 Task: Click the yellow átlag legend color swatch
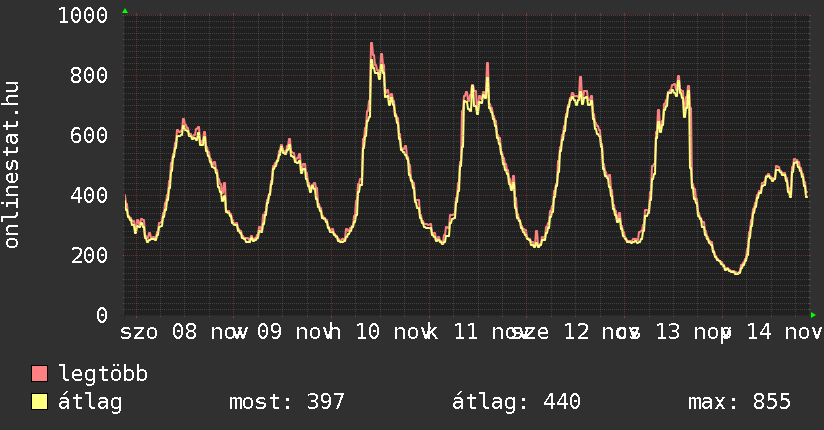[40, 402]
